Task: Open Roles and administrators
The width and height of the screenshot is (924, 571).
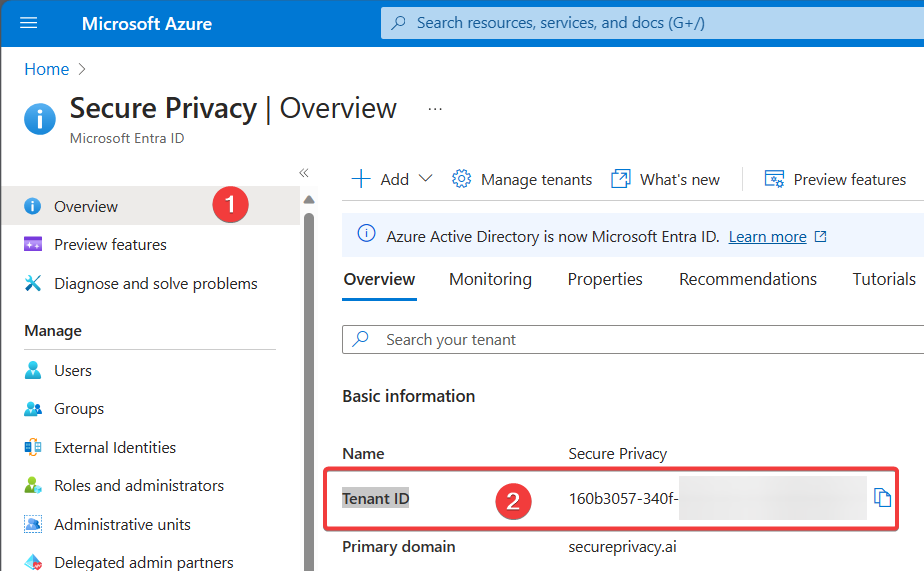Action: pos(139,486)
